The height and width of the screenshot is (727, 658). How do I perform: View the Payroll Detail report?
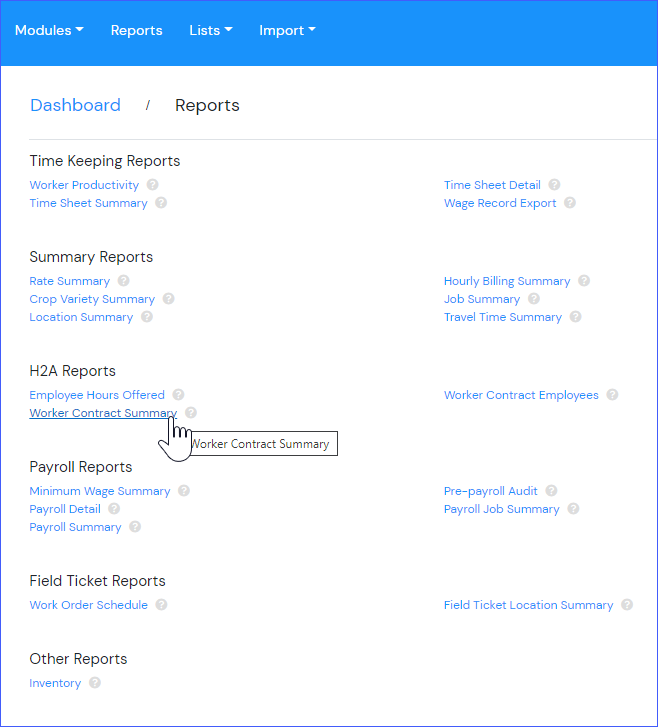65,509
